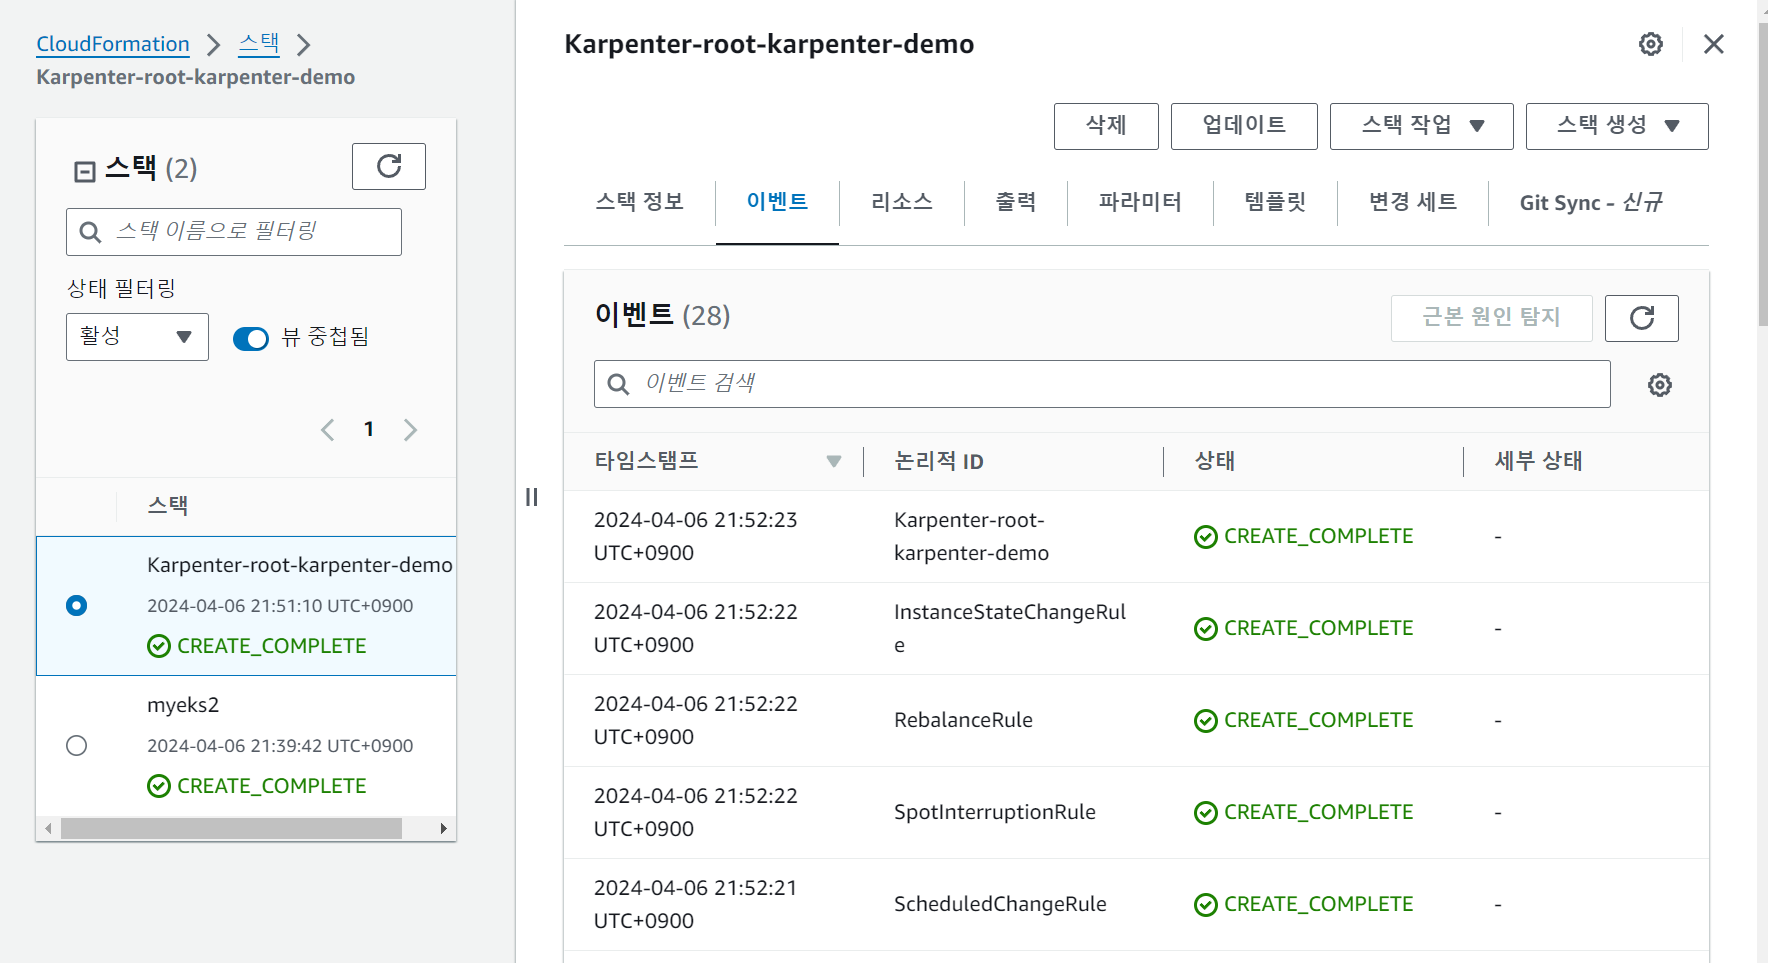Click the InstanceStateChangeRule logical ID
The width and height of the screenshot is (1768, 963).
pos(1010,628)
